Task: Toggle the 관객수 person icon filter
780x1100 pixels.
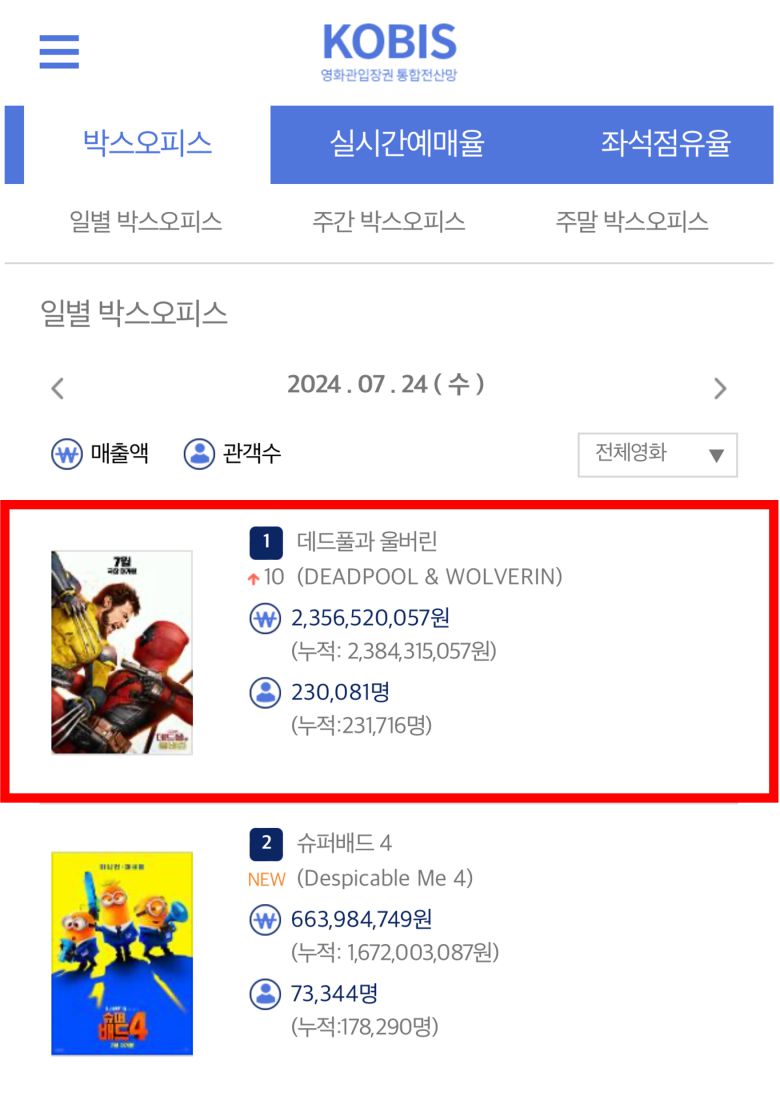Action: click(x=199, y=454)
